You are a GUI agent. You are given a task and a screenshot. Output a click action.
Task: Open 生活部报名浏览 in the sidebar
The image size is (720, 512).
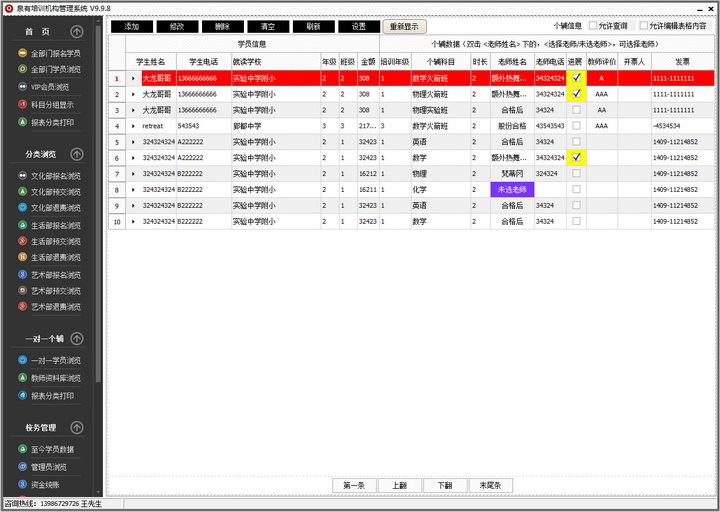tap(50, 225)
